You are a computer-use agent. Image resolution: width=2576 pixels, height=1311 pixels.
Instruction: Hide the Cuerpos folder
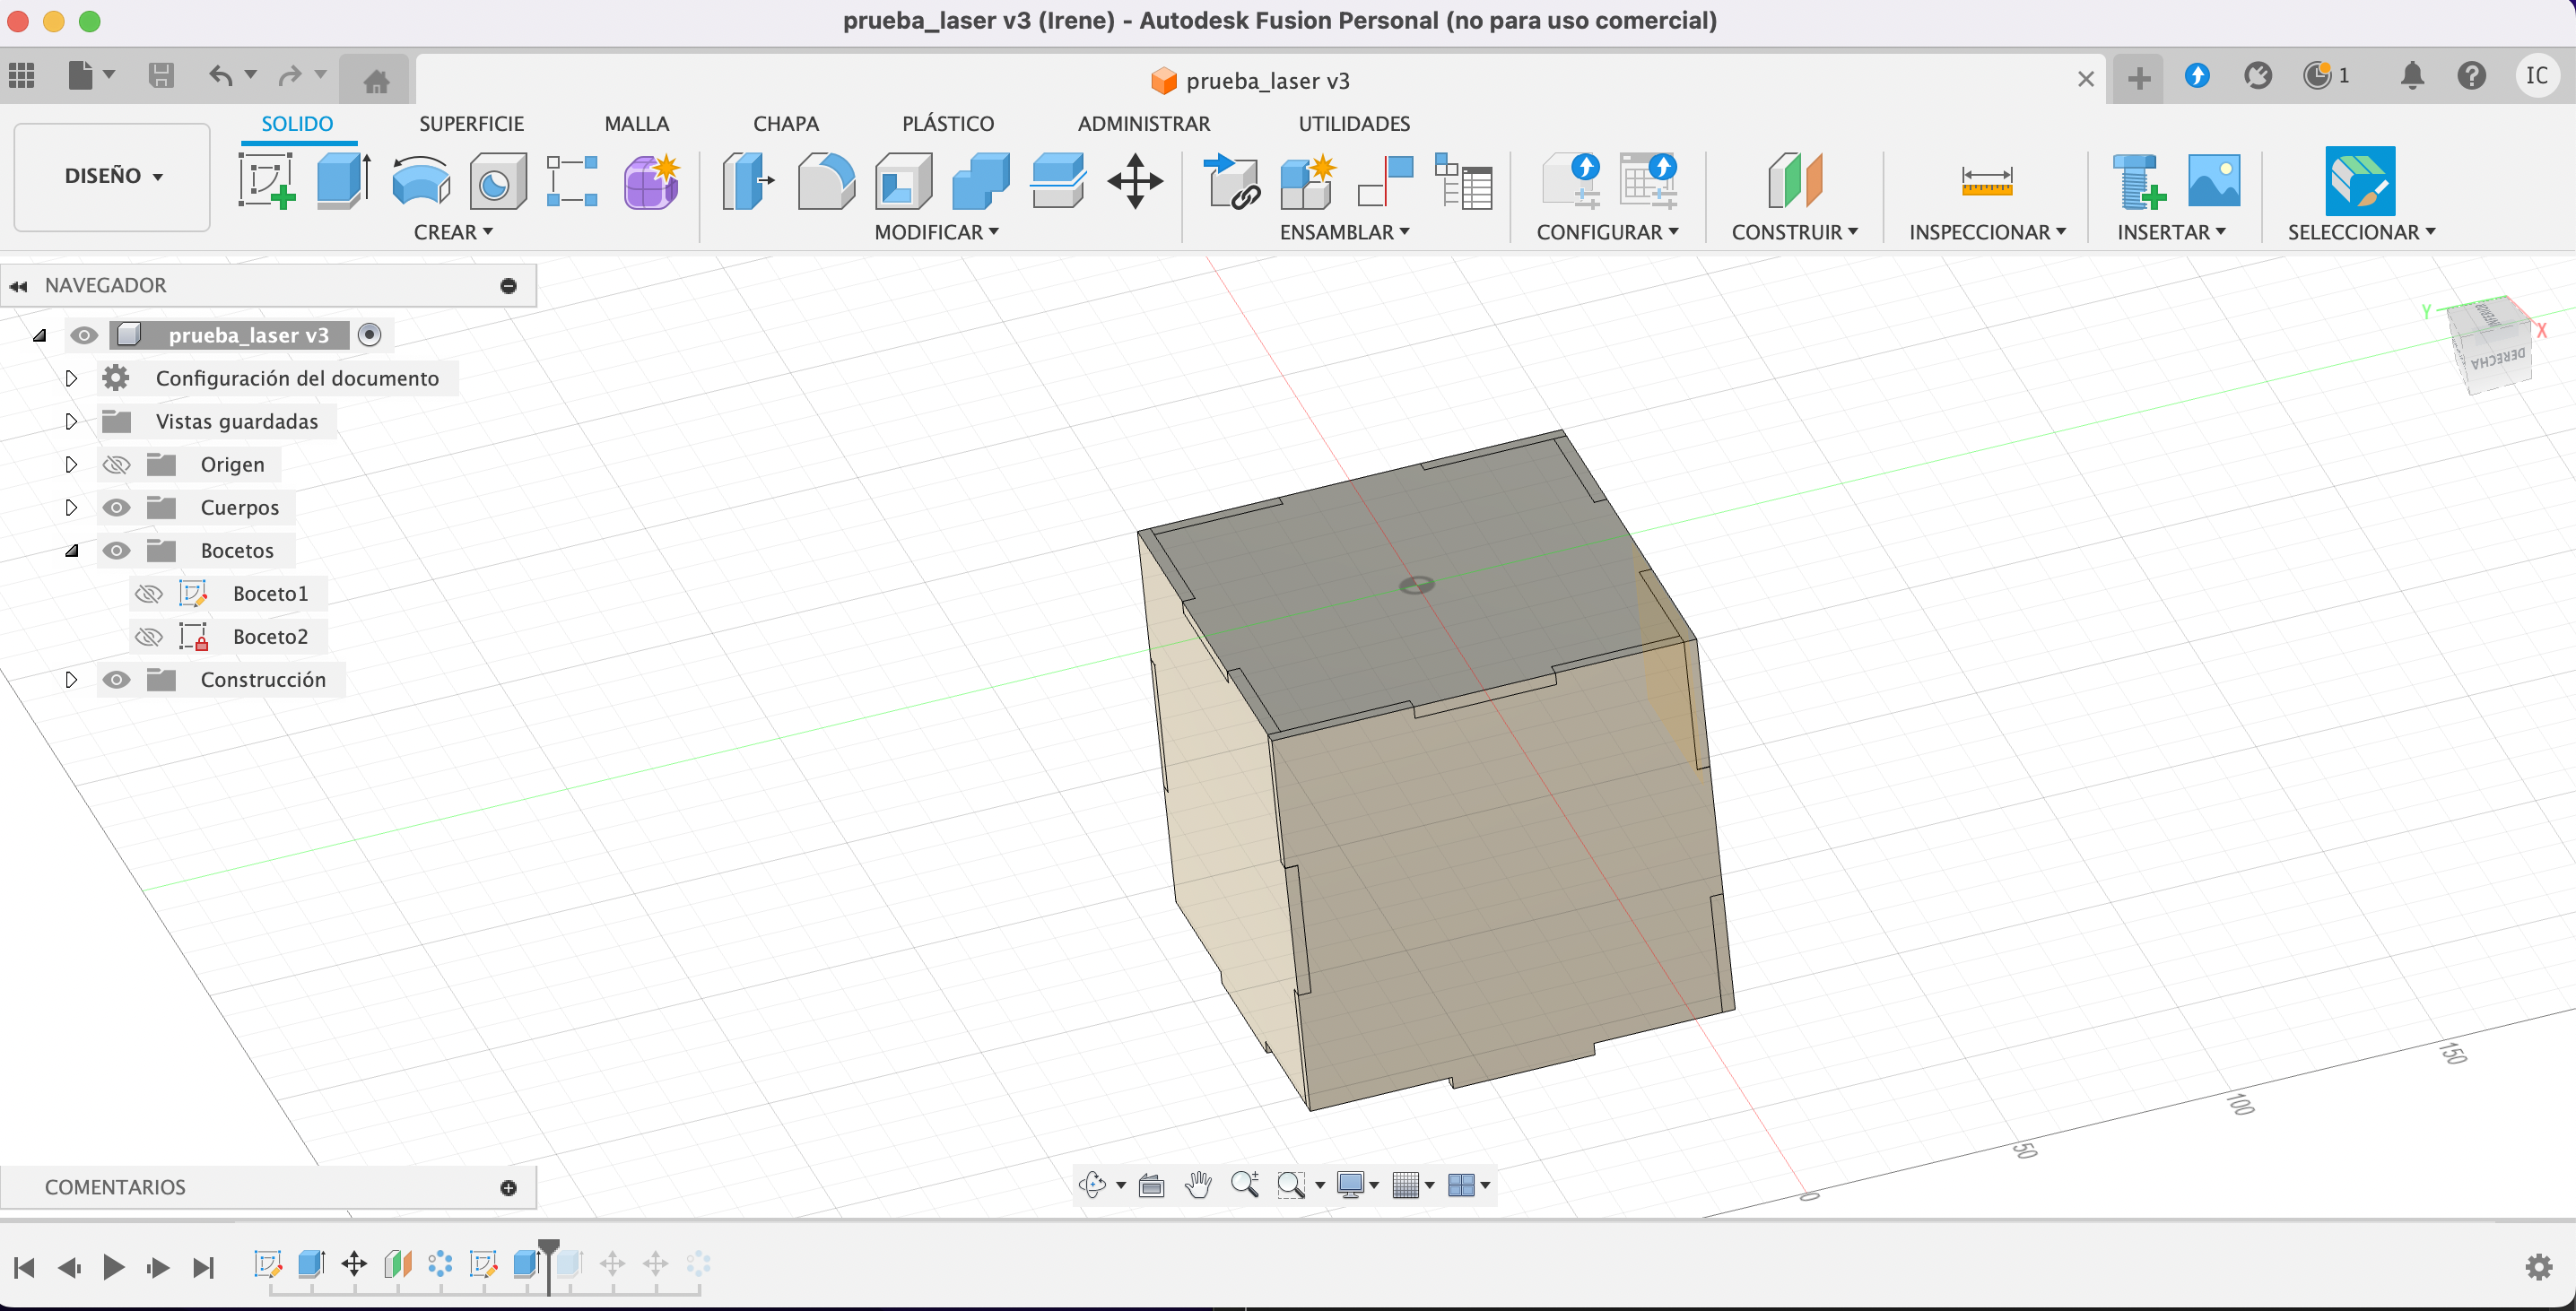117,508
